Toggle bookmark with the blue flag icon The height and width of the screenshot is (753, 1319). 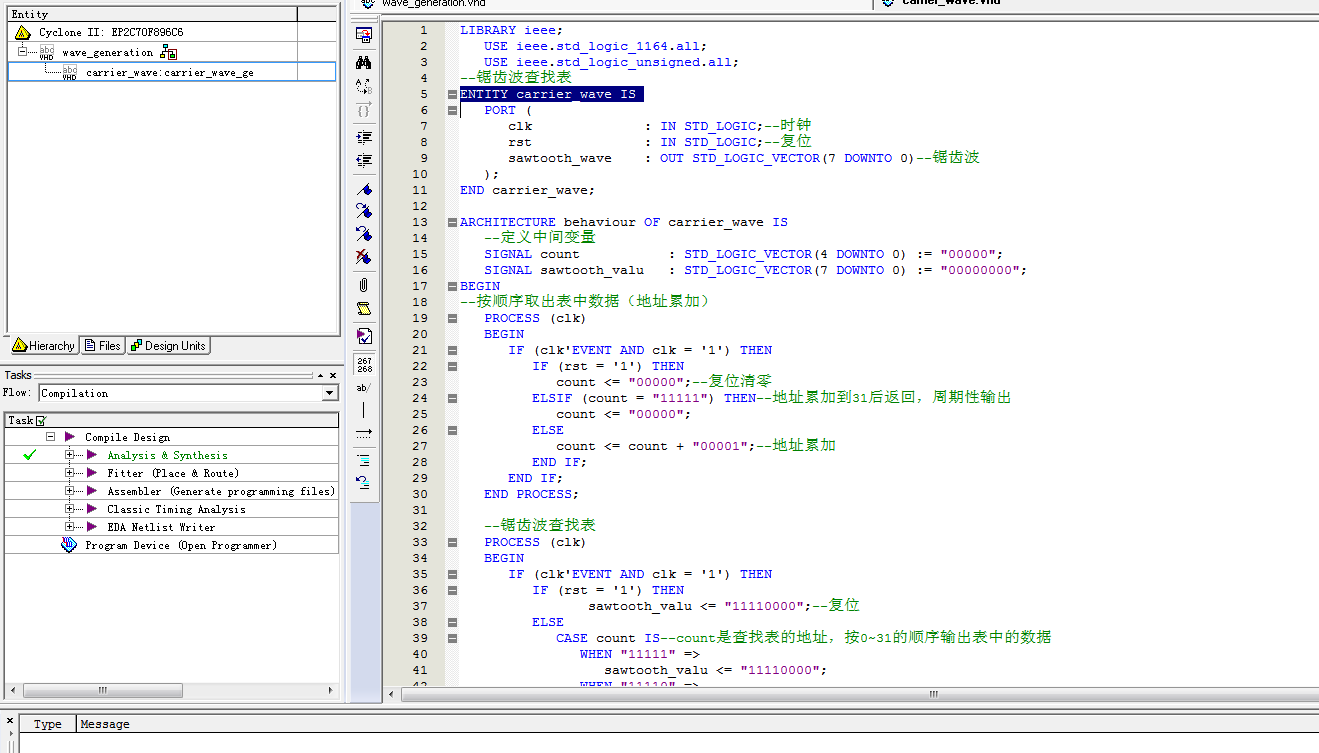click(364, 189)
